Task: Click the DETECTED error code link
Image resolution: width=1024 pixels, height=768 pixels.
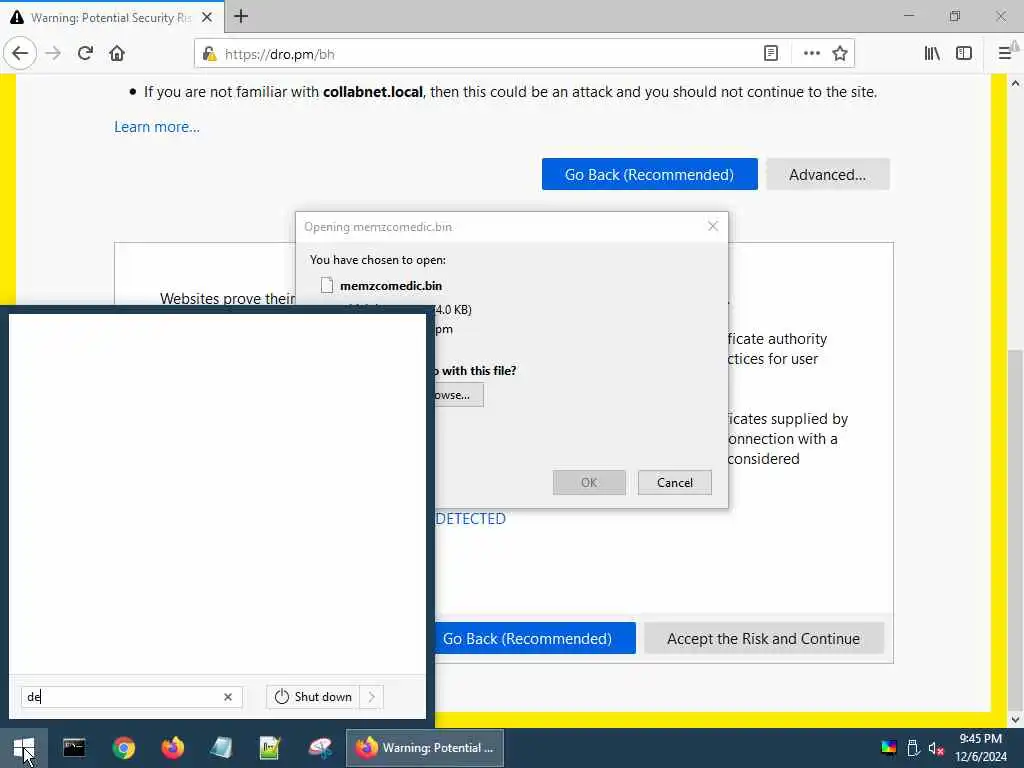Action: tap(470, 519)
